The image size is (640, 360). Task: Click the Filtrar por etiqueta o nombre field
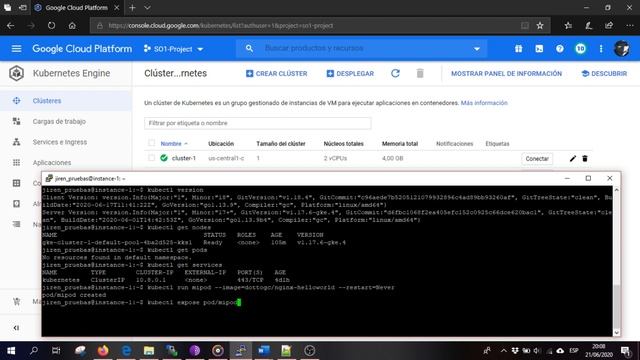pyautogui.click(x=258, y=123)
